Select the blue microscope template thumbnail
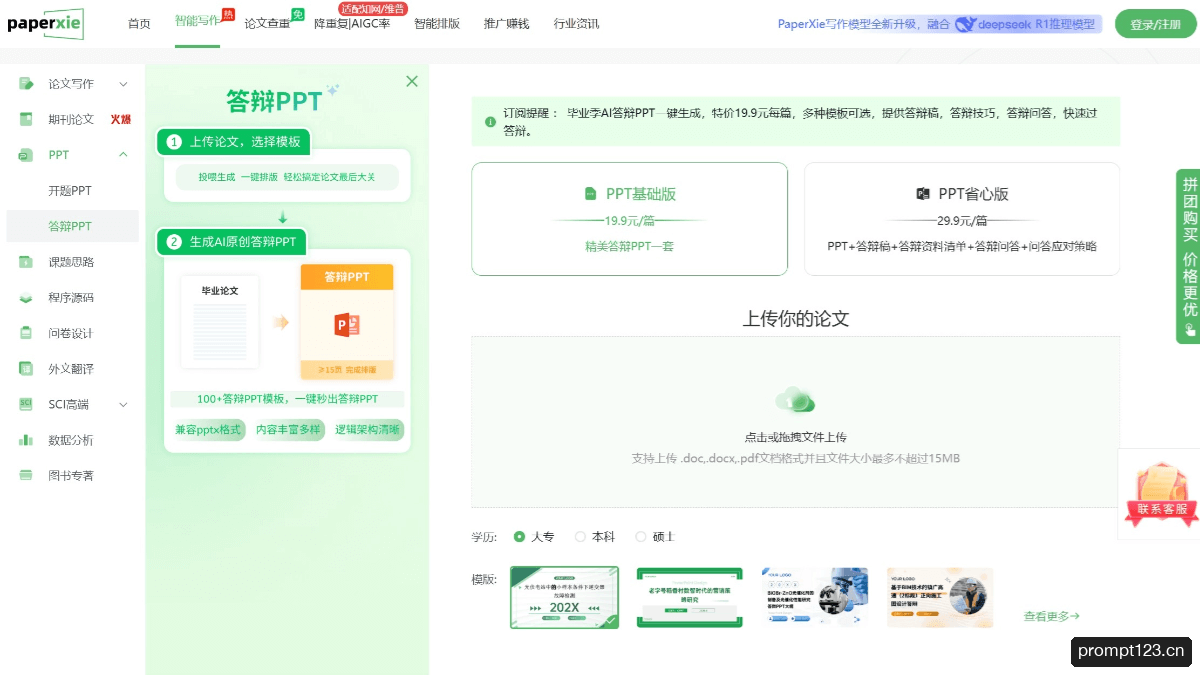The height and width of the screenshot is (675, 1200). 815,598
